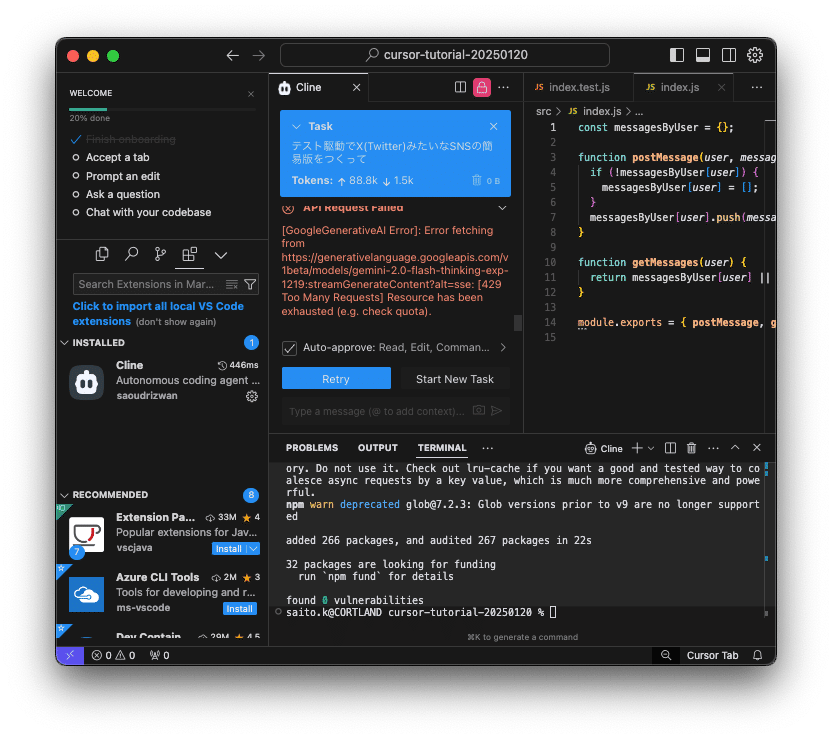
Task: Open terminal panel more actions
Action: [x=713, y=448]
